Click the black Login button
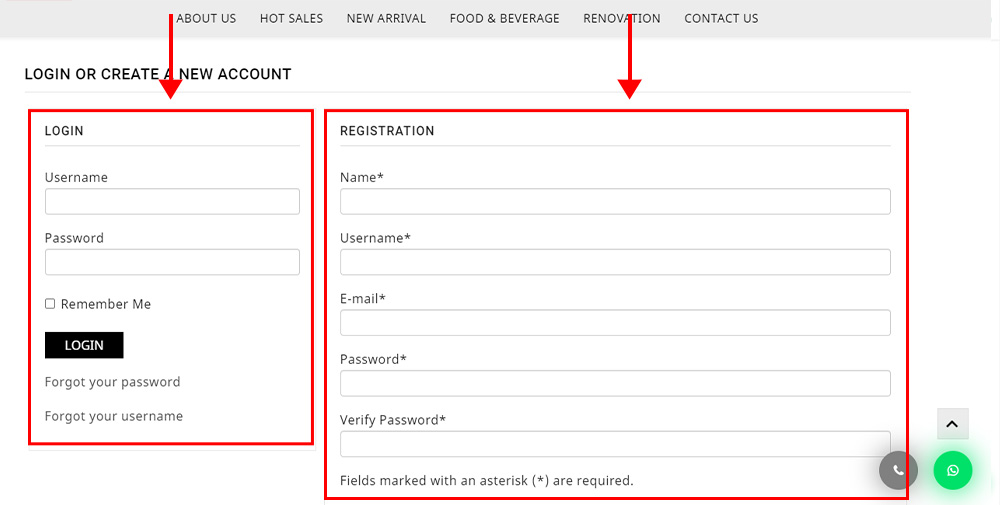1000x505 pixels. coord(84,345)
